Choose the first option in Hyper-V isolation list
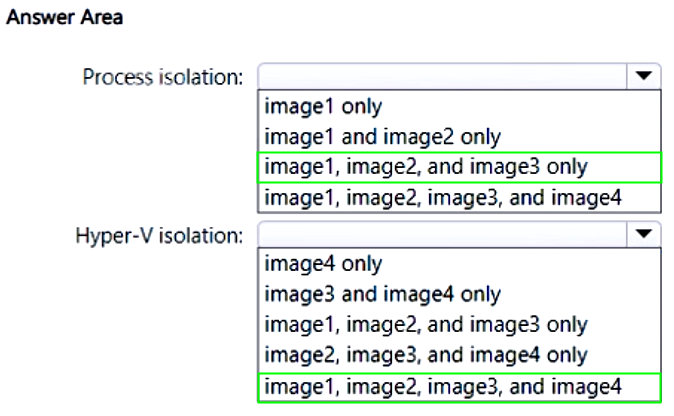Screen dimensions: 674x416 point(322,264)
